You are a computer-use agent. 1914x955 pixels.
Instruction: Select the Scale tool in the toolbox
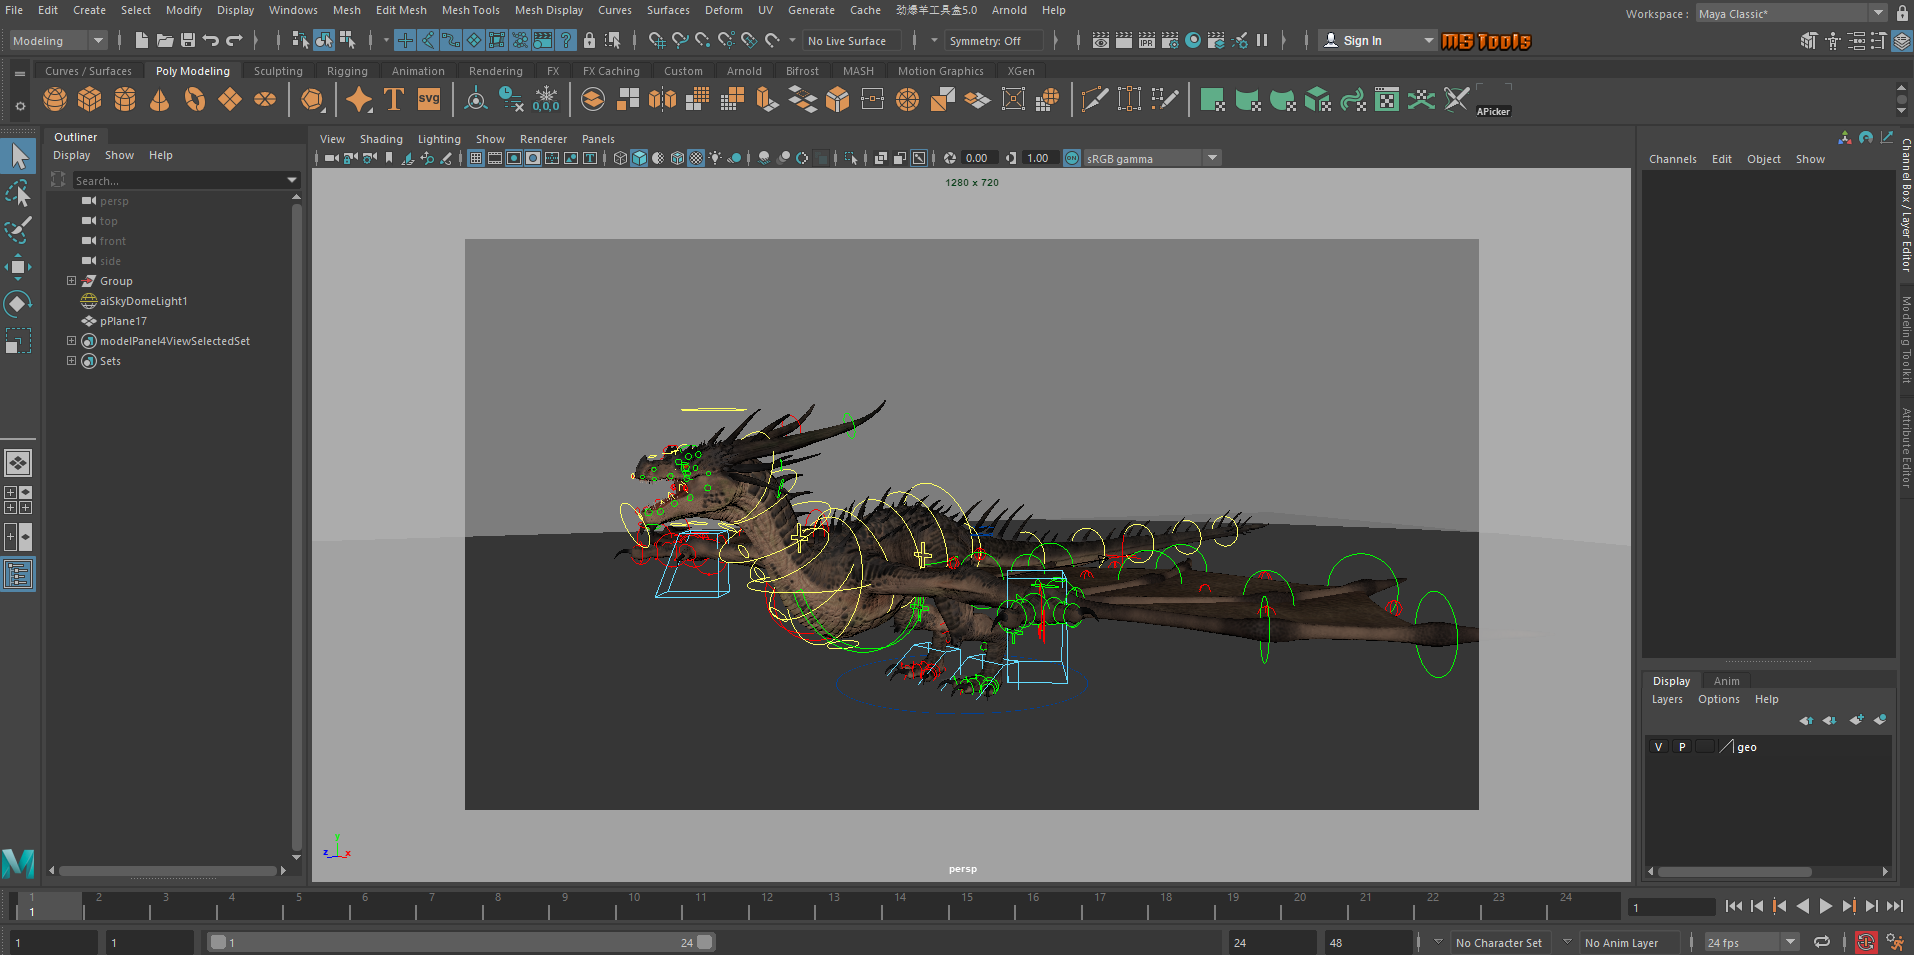pyautogui.click(x=18, y=341)
